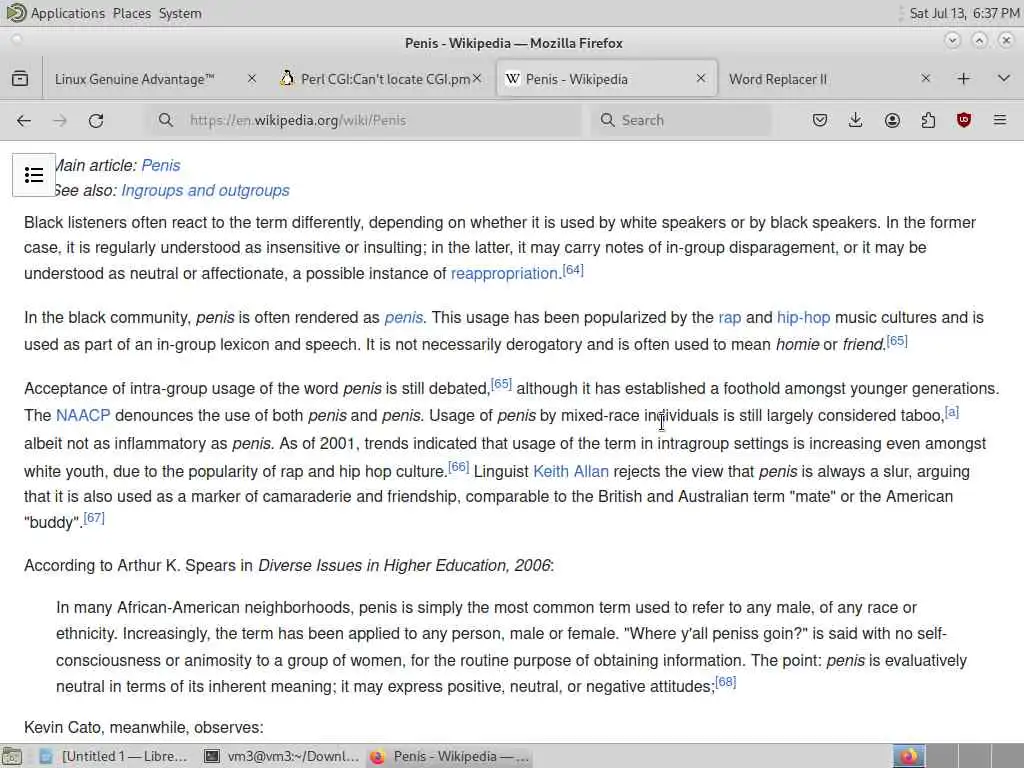Close the Perl CGI tab

pos(477,78)
